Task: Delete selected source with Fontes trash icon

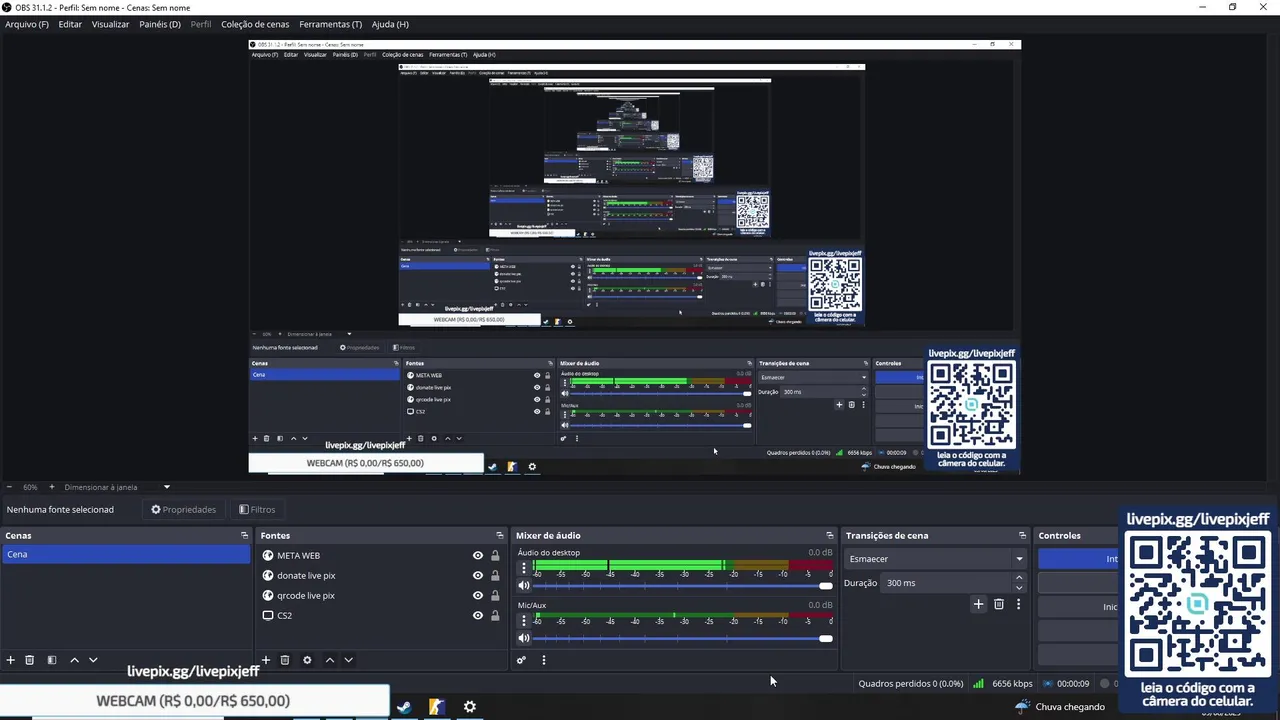Action: 285,660
